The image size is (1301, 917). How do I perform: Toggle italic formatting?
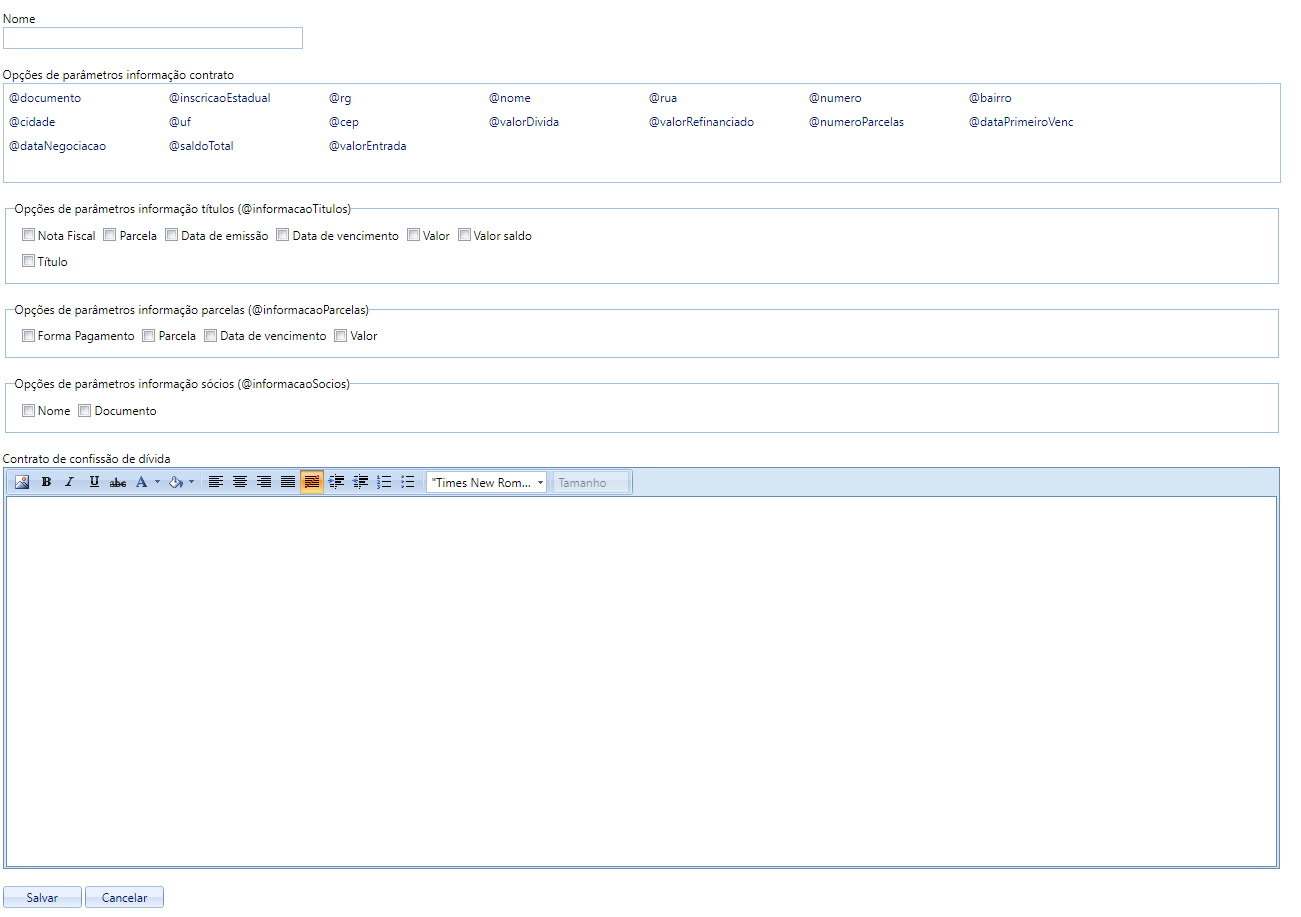click(x=70, y=482)
